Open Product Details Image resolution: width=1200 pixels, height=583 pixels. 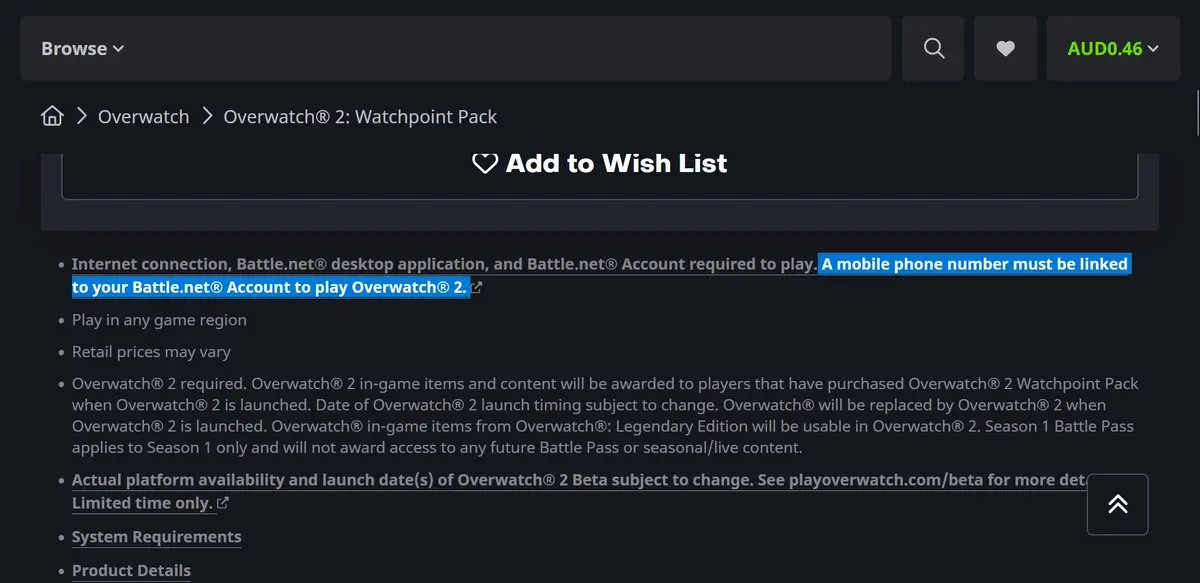[131, 571]
